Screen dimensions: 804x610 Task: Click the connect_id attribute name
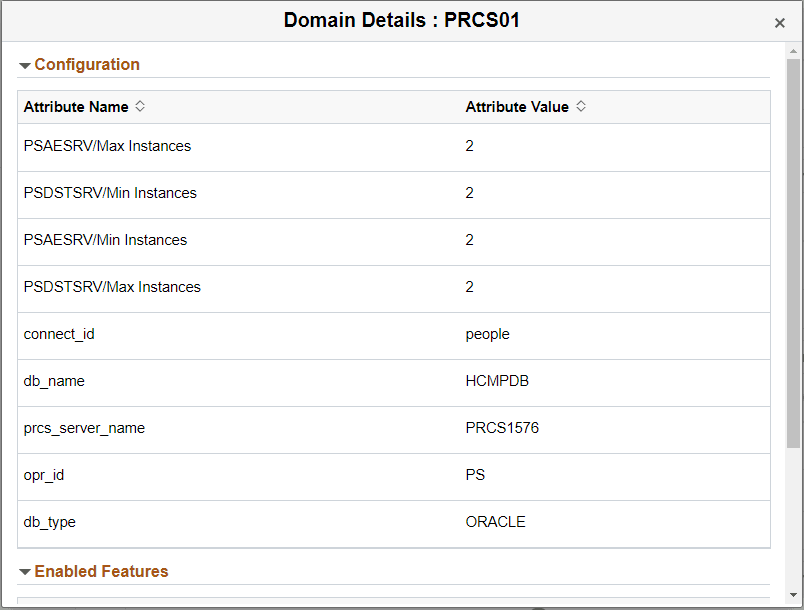[x=58, y=334]
